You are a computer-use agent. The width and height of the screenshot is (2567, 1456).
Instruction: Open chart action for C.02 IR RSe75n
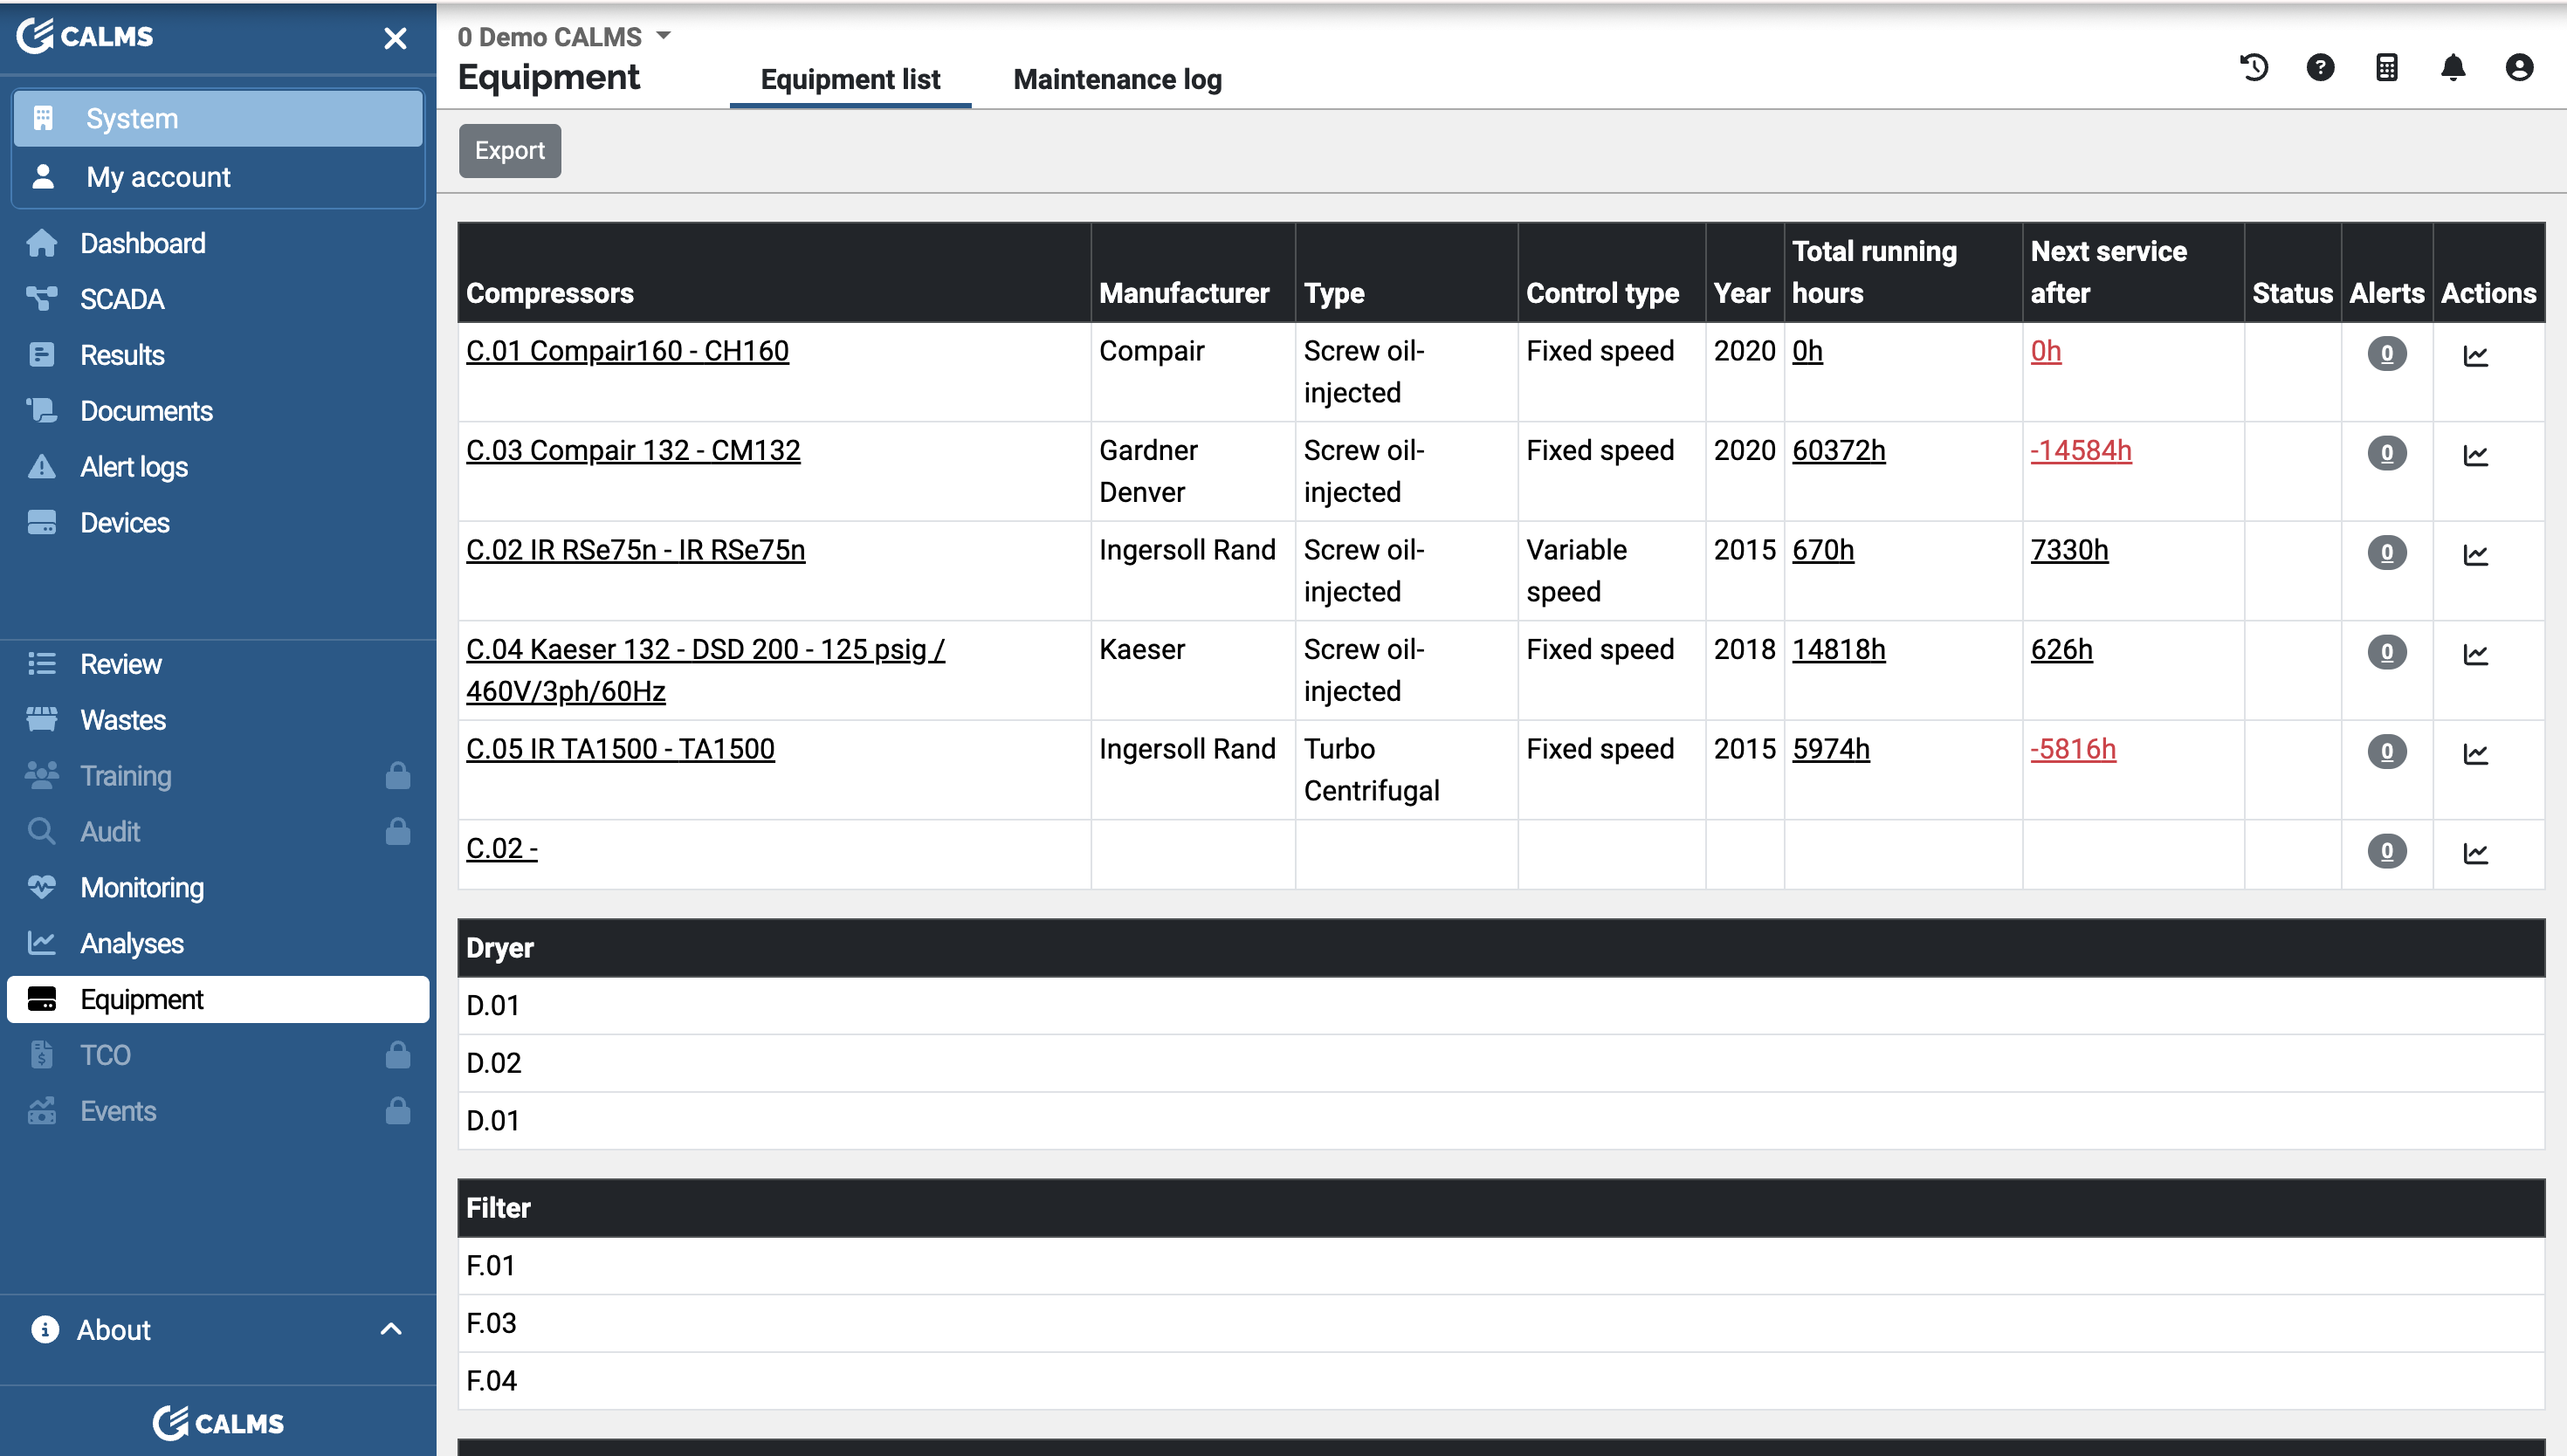click(x=2475, y=554)
